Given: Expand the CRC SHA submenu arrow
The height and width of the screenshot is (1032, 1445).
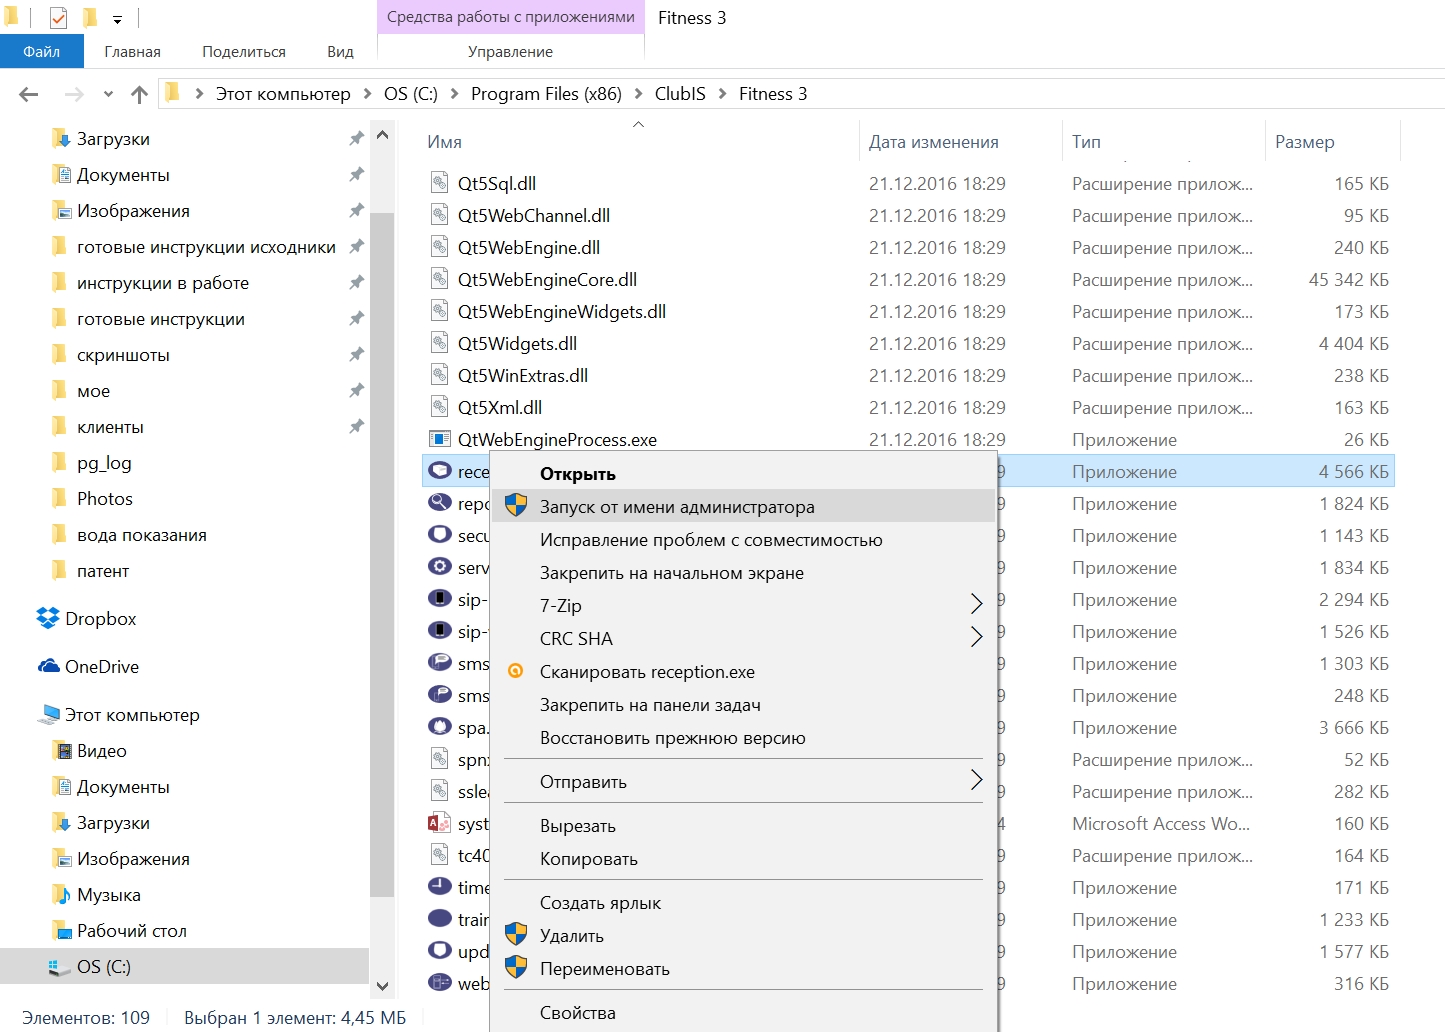Looking at the screenshot, I should tap(977, 638).
